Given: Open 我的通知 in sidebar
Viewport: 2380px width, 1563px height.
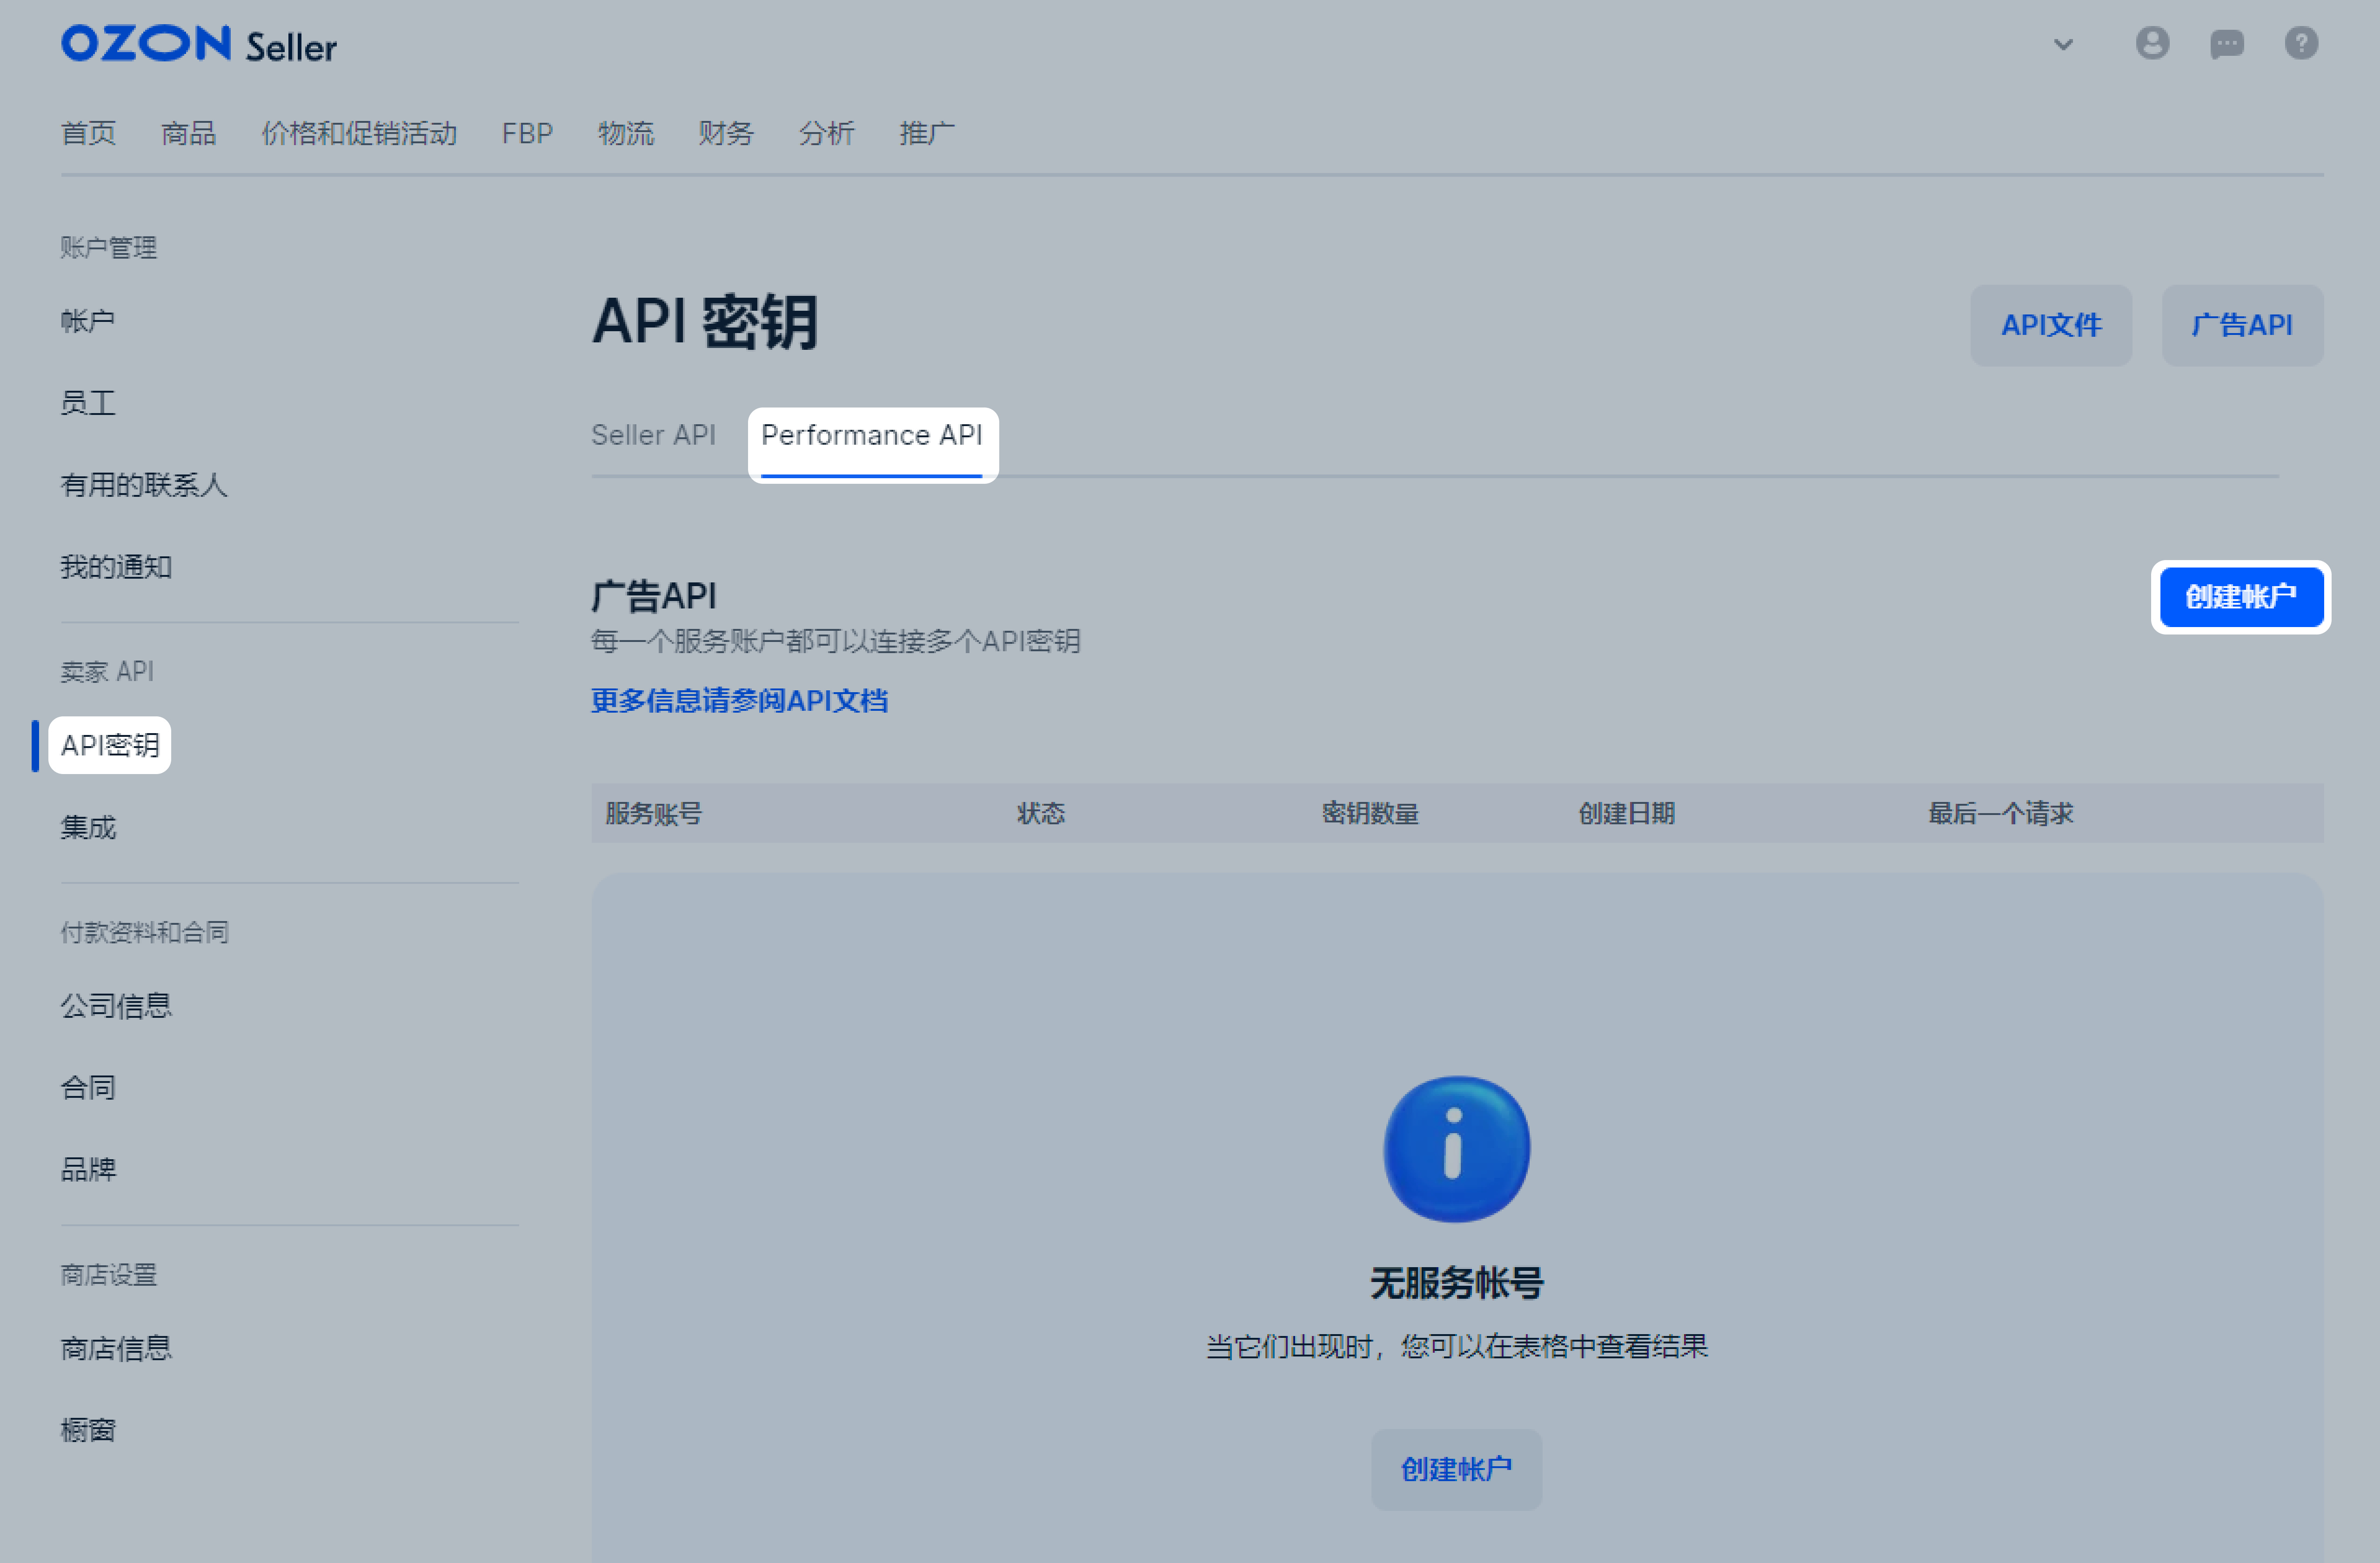Looking at the screenshot, I should coord(116,567).
